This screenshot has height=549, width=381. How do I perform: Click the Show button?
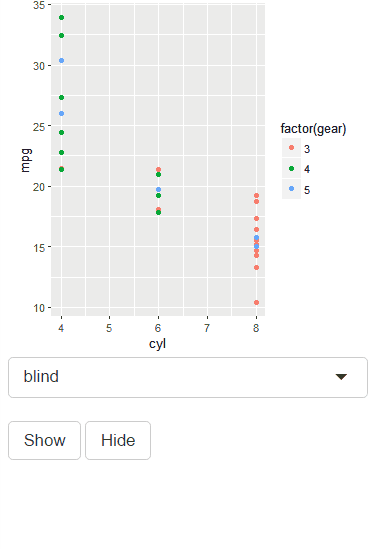coord(44,440)
